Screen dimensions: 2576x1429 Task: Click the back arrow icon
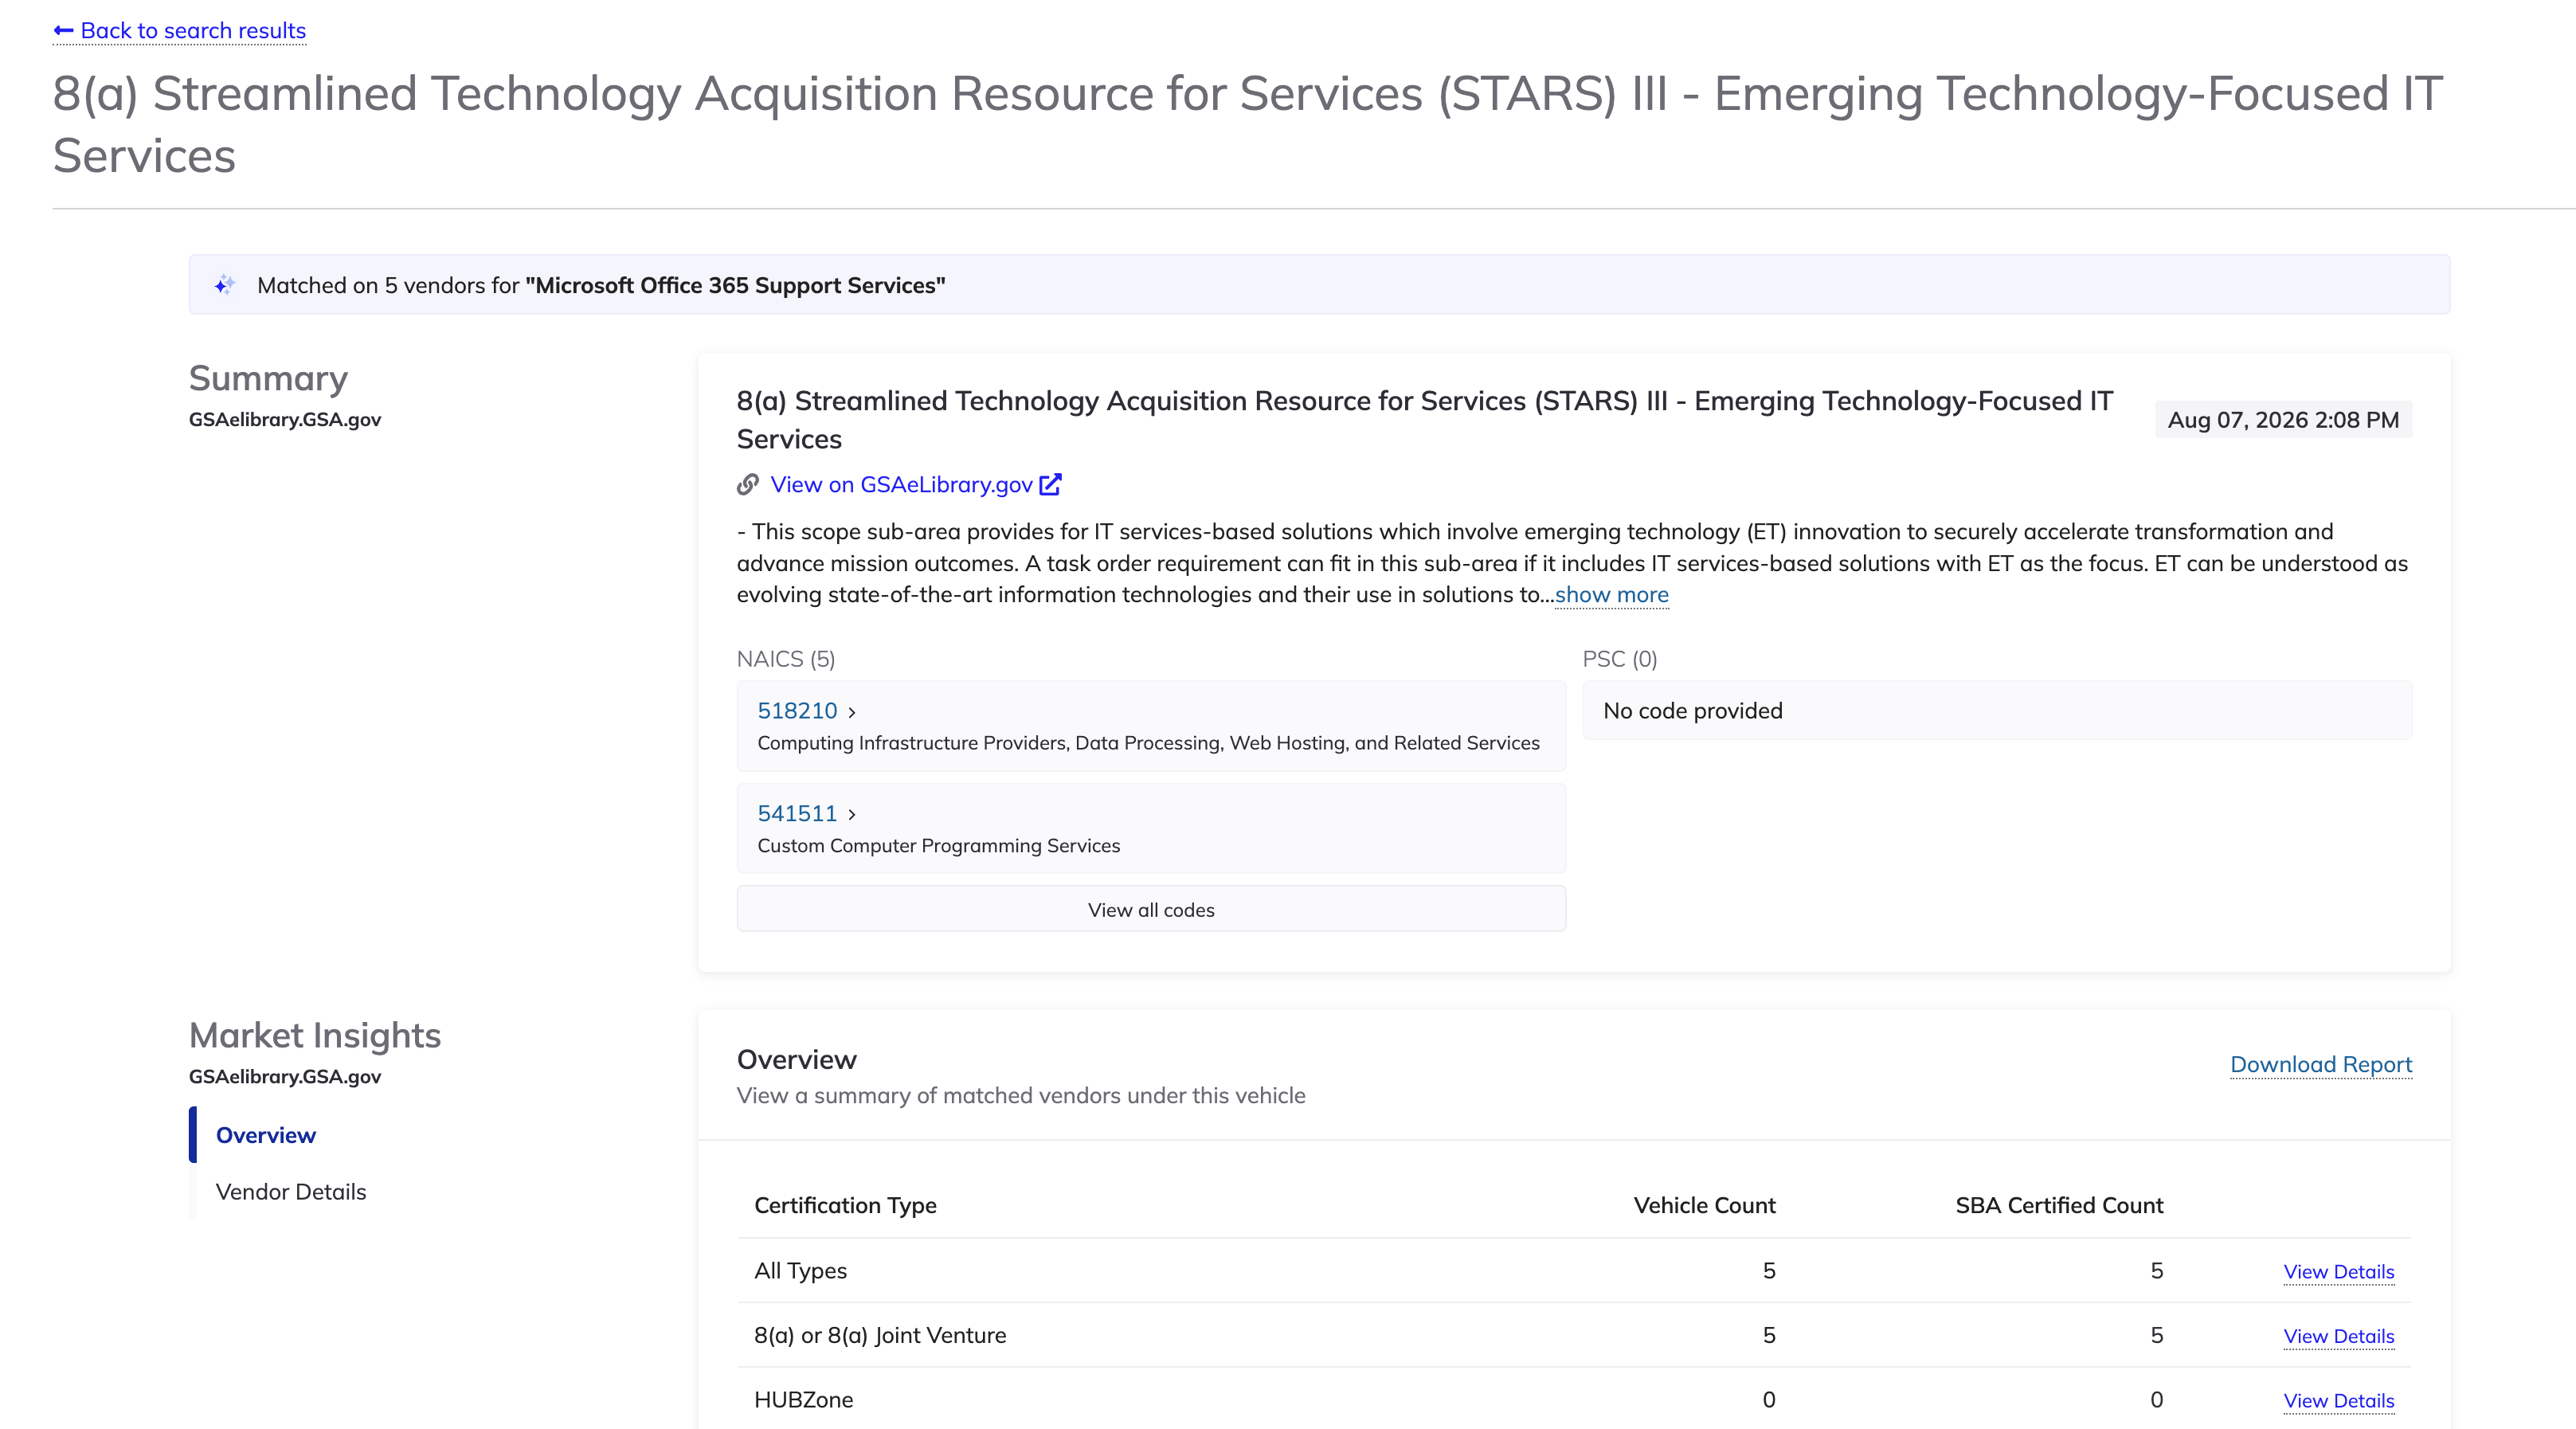pyautogui.click(x=63, y=31)
